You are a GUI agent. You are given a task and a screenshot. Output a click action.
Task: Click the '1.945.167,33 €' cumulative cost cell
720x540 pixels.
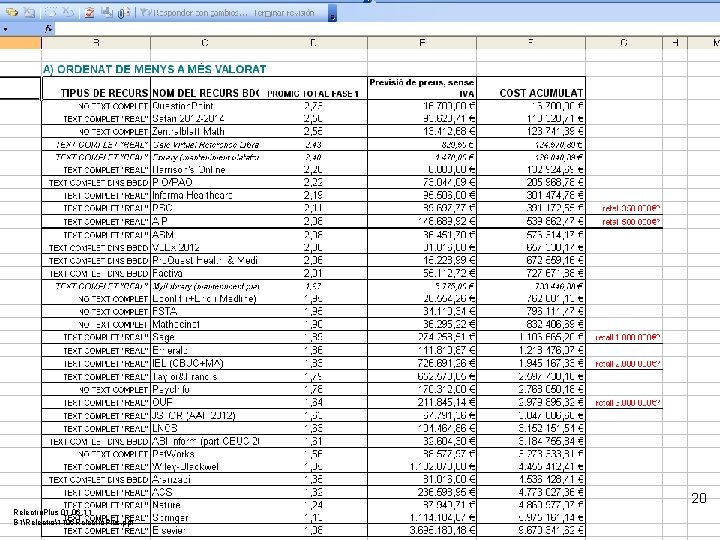[531, 363]
